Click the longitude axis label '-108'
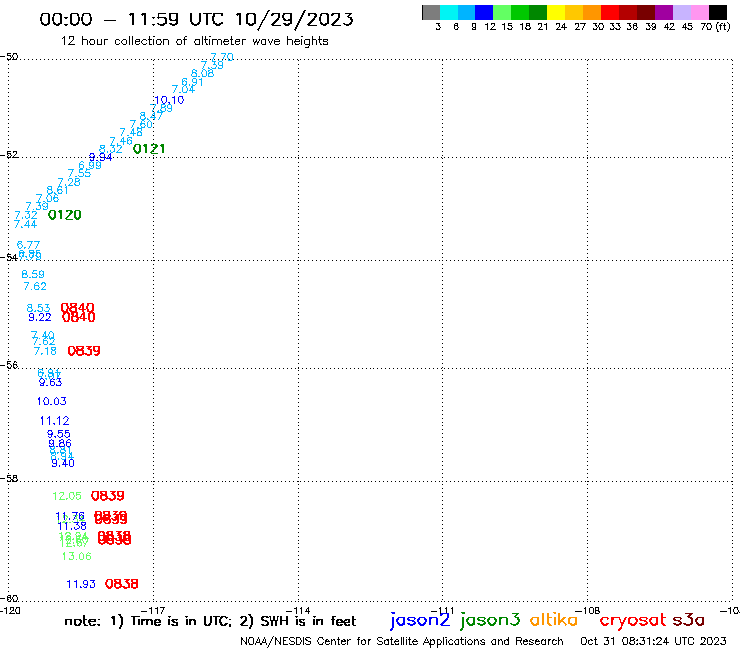Viewport: 740px width, 650px height. pos(588,610)
